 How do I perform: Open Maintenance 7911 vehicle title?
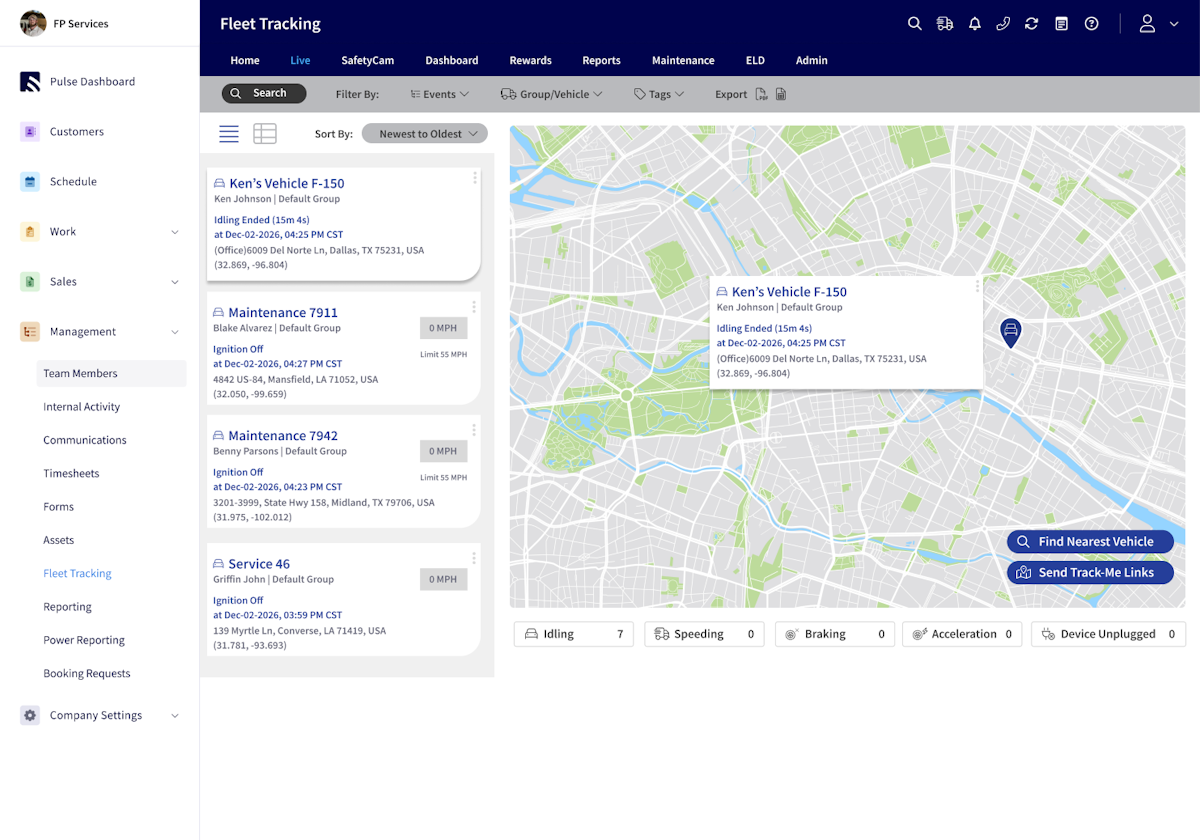tap(283, 312)
